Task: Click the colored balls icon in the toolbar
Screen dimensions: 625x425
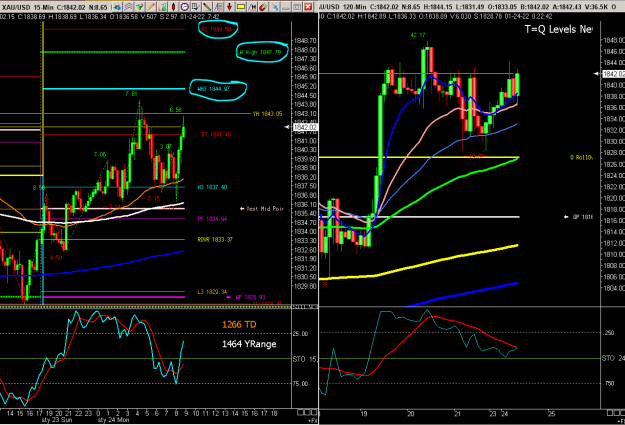Action: [x=117, y=7]
